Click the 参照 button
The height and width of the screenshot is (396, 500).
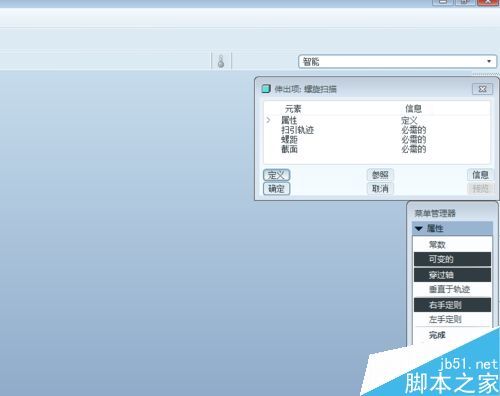point(380,175)
